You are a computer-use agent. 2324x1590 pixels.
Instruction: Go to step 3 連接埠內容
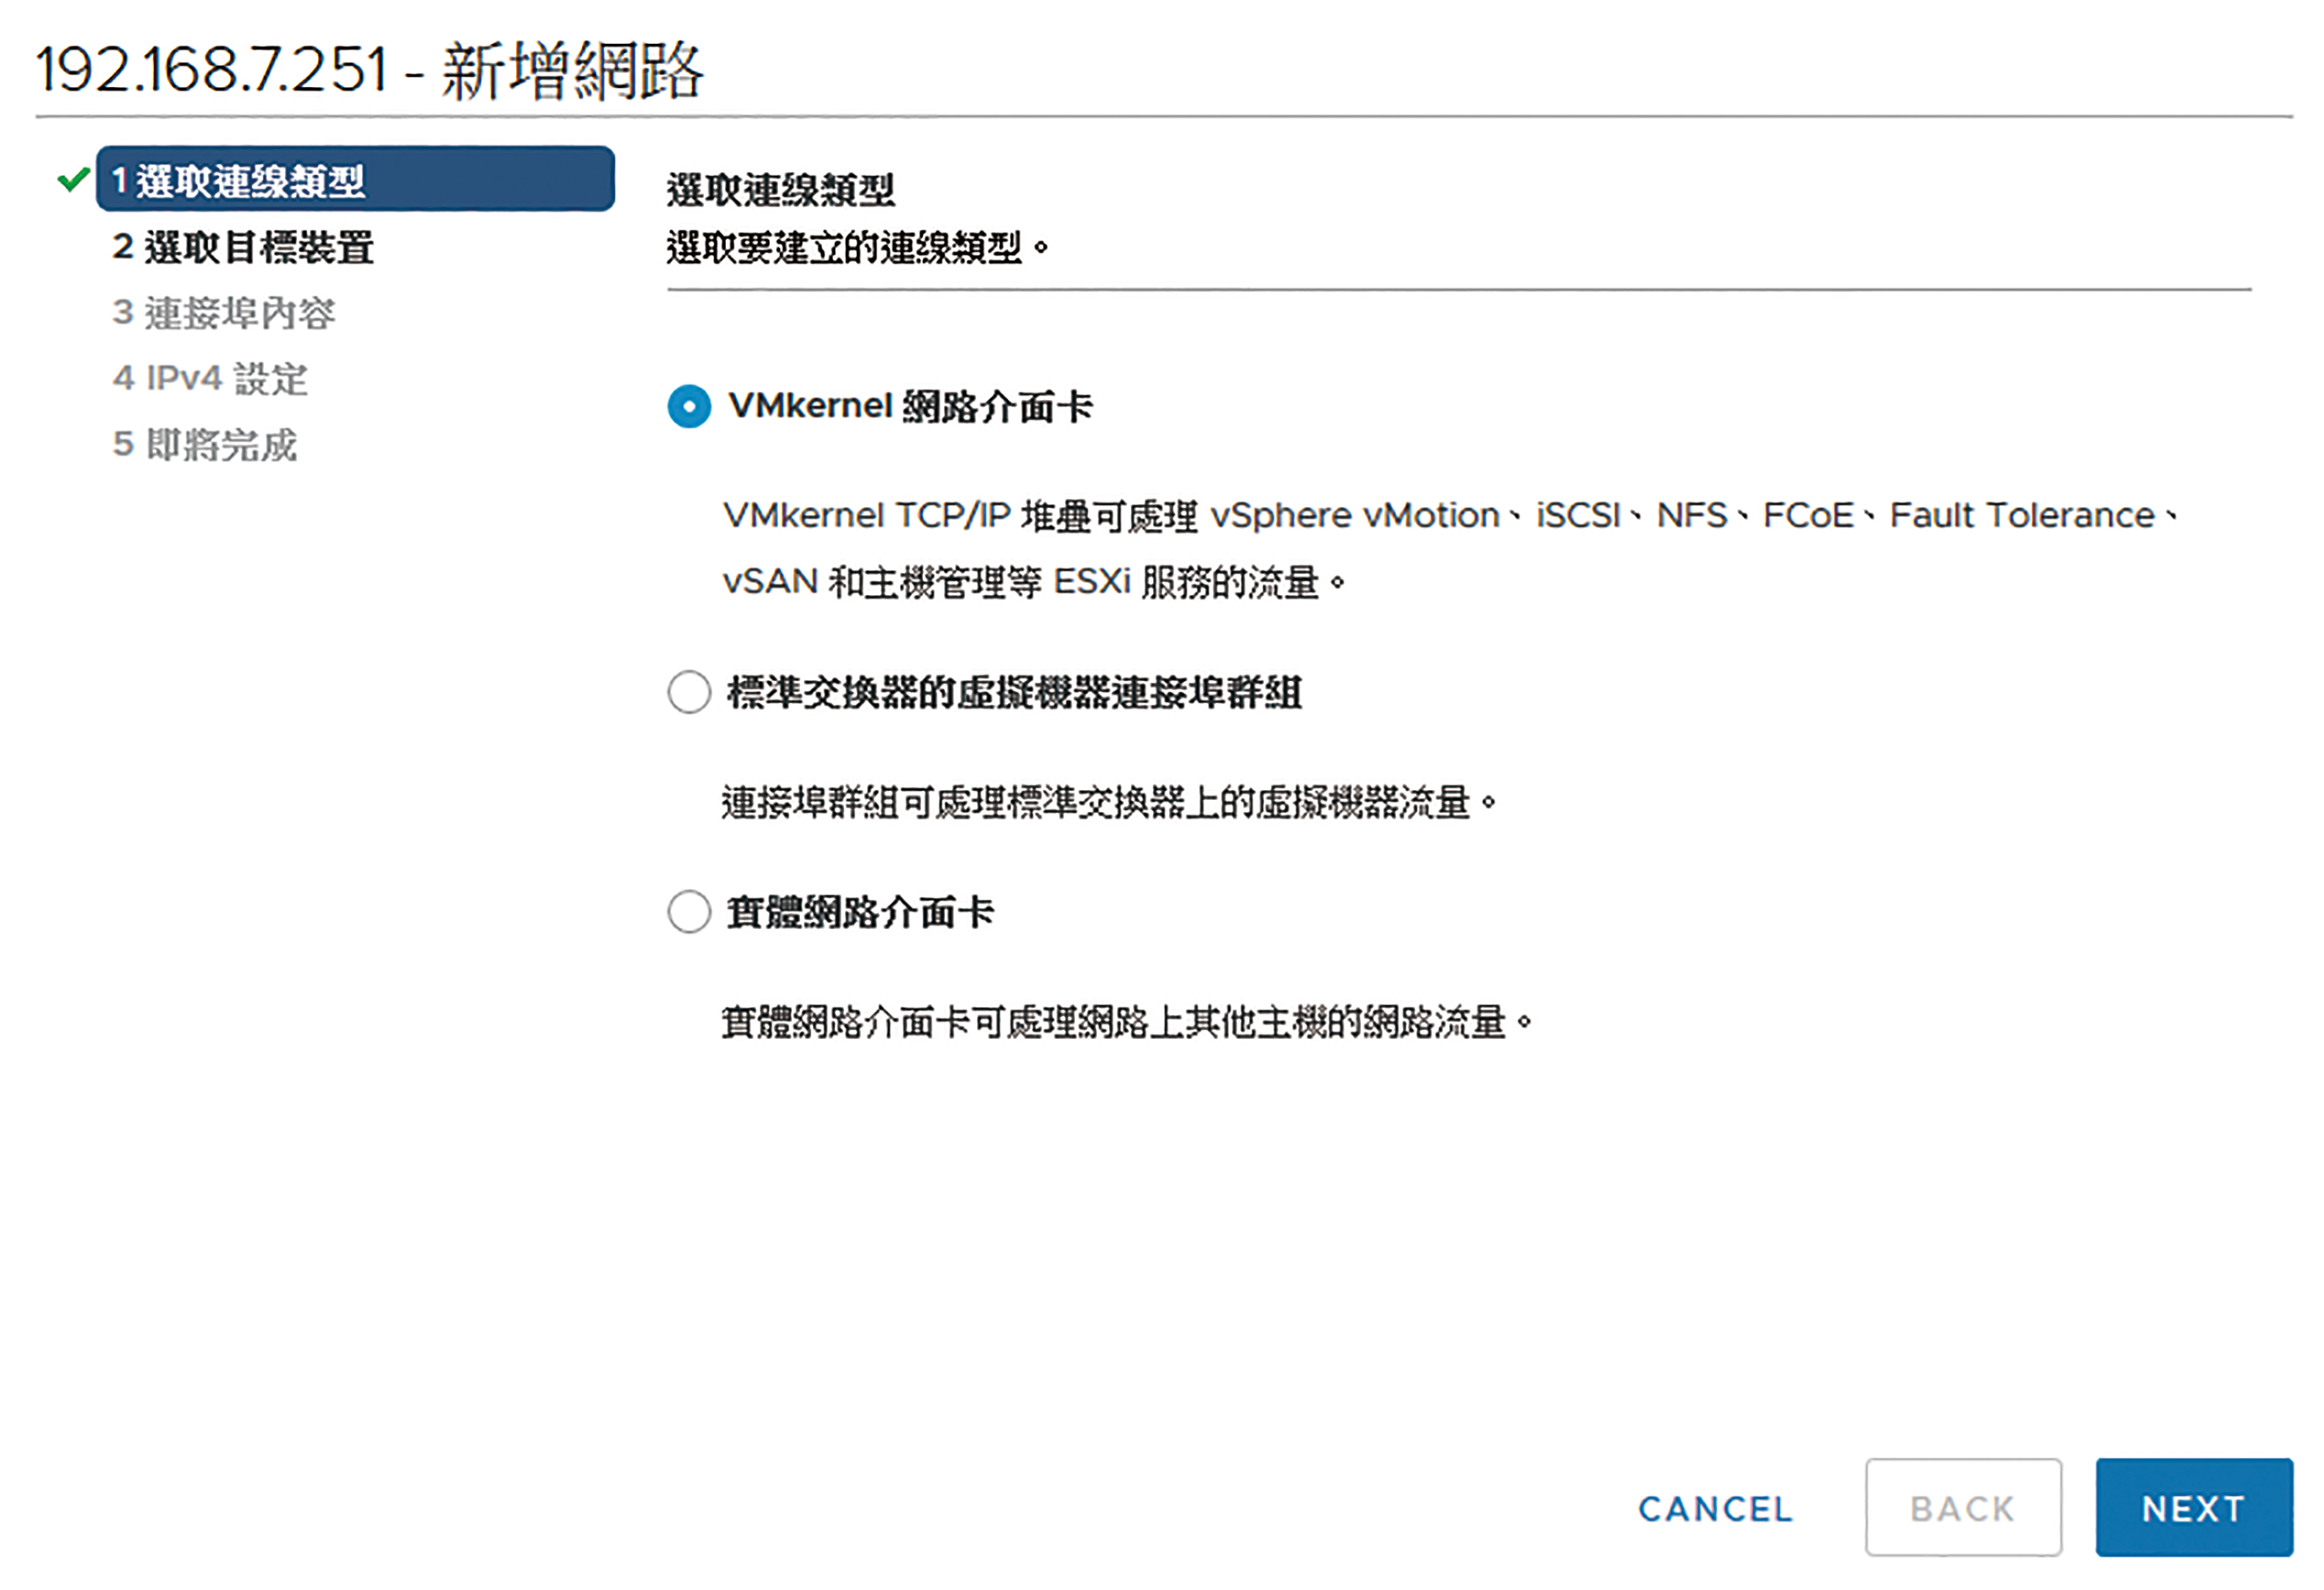224,313
